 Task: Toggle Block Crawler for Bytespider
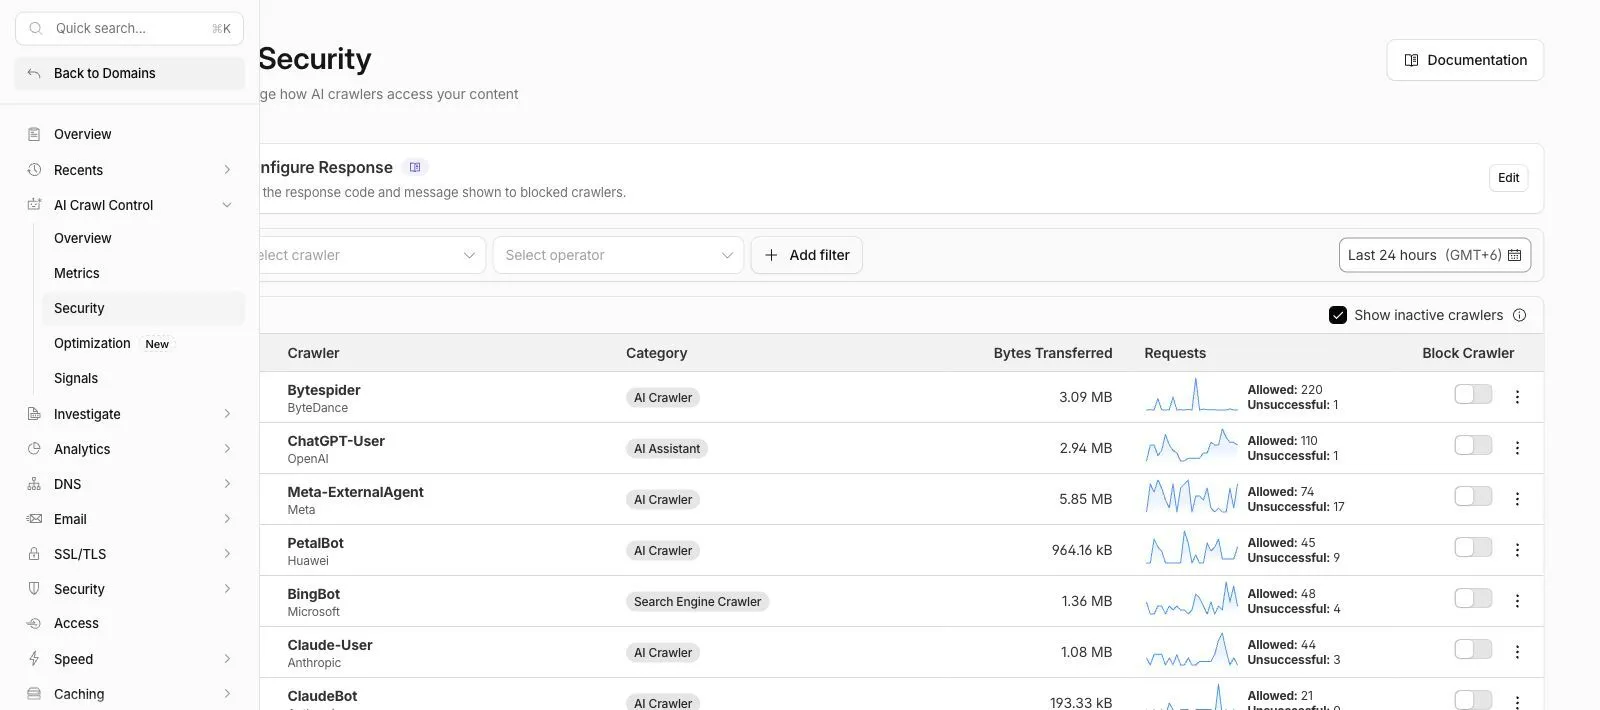coord(1473,394)
